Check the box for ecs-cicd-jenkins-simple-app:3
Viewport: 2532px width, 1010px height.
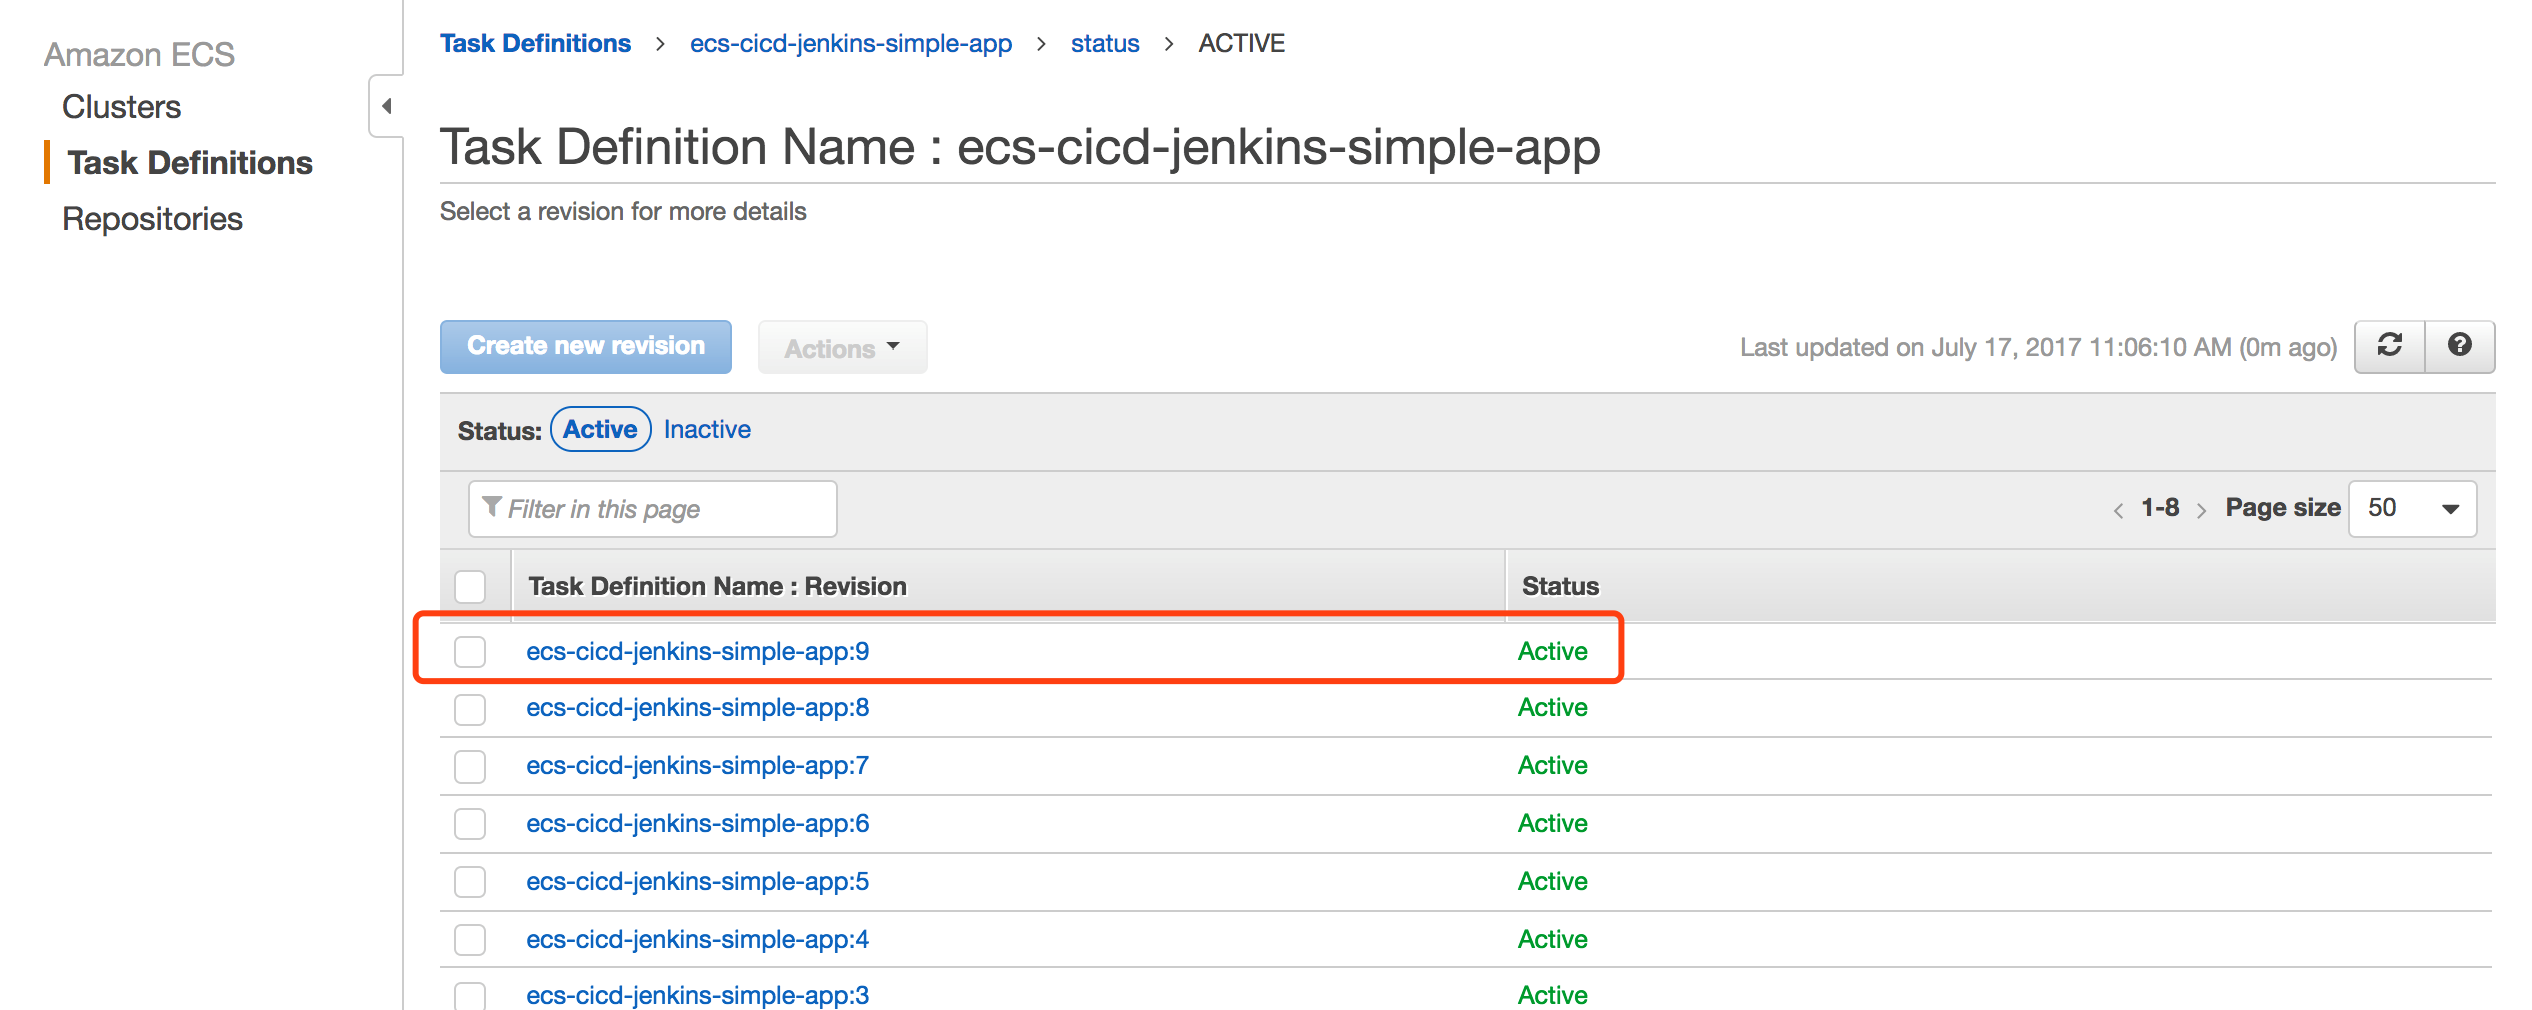tap(470, 996)
